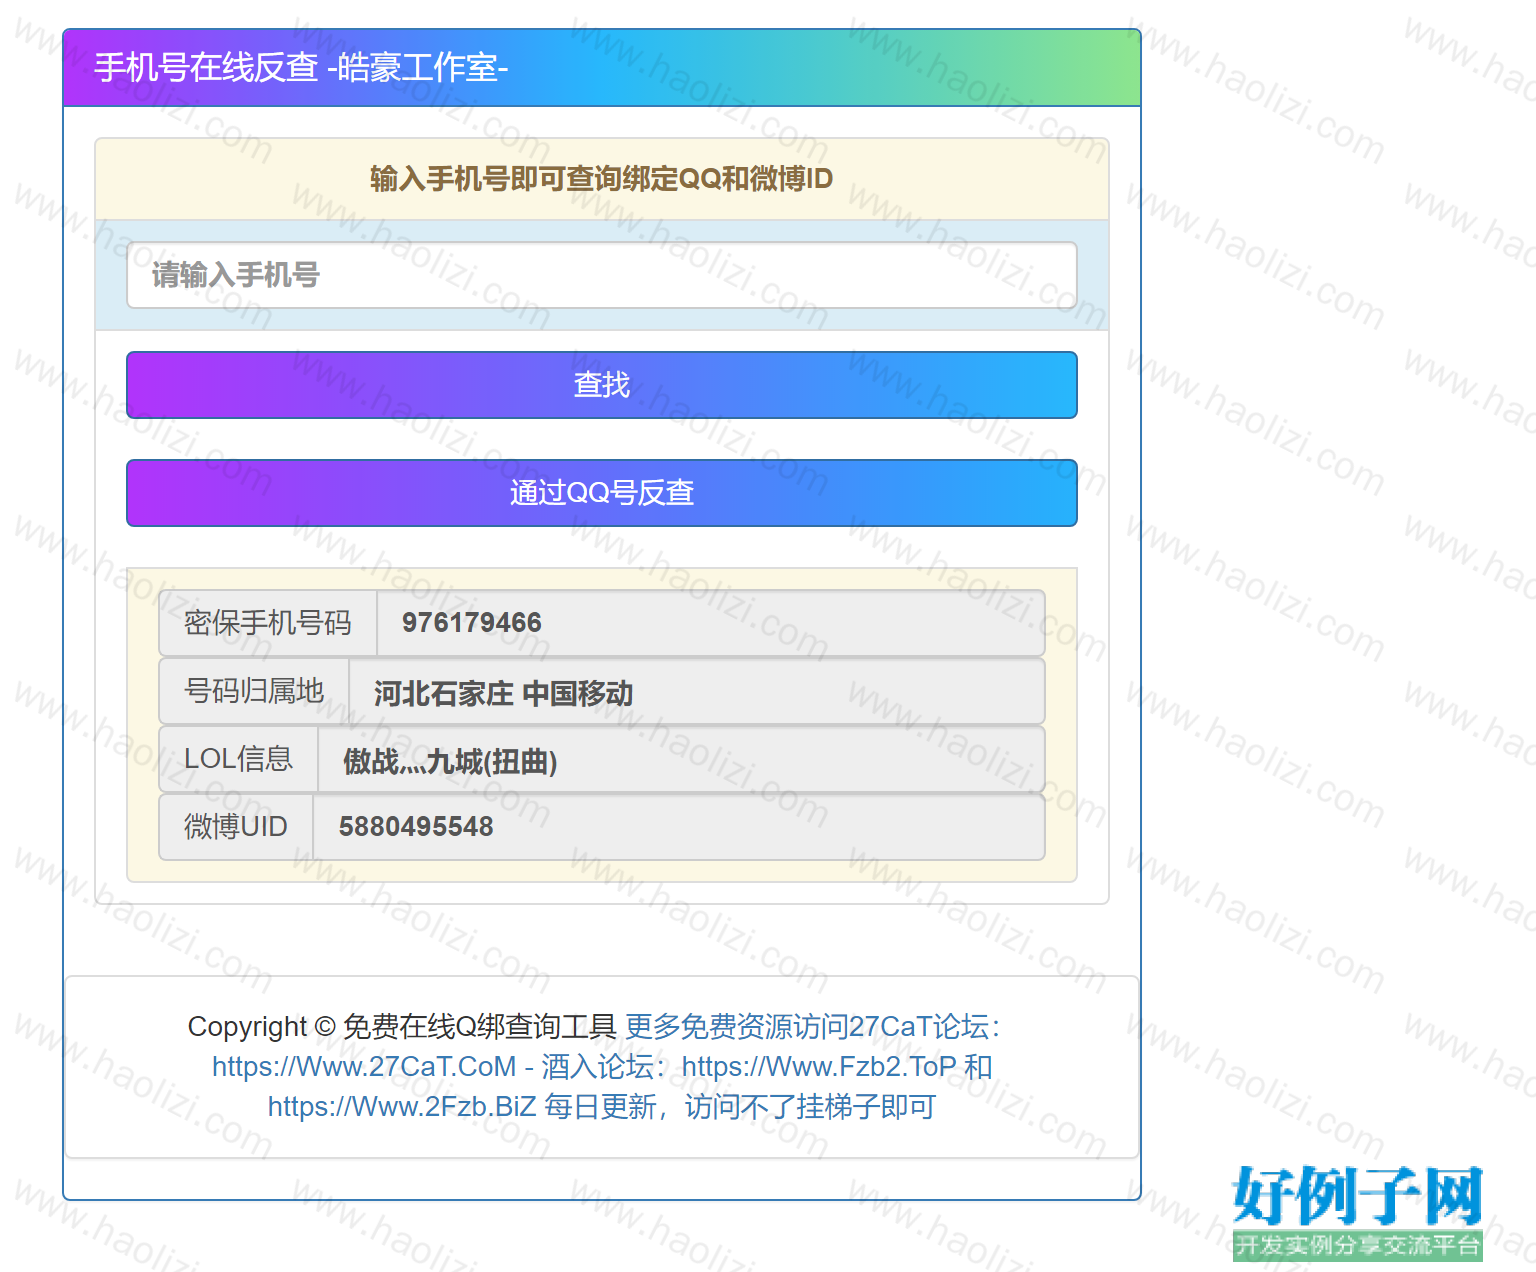This screenshot has width=1536, height=1272.
Task: Click the heading 输入手机号即可查询绑定QQ和微博ID
Action: (602, 179)
